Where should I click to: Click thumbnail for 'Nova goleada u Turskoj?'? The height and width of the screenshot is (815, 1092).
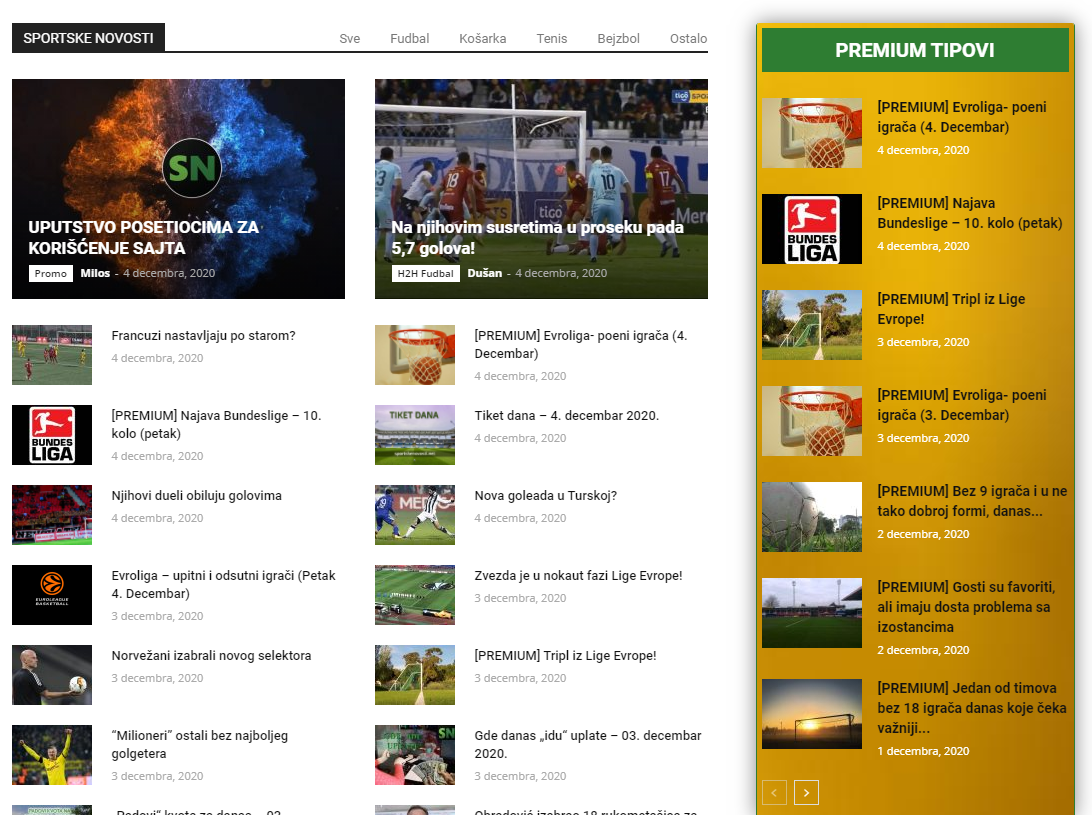(x=415, y=515)
